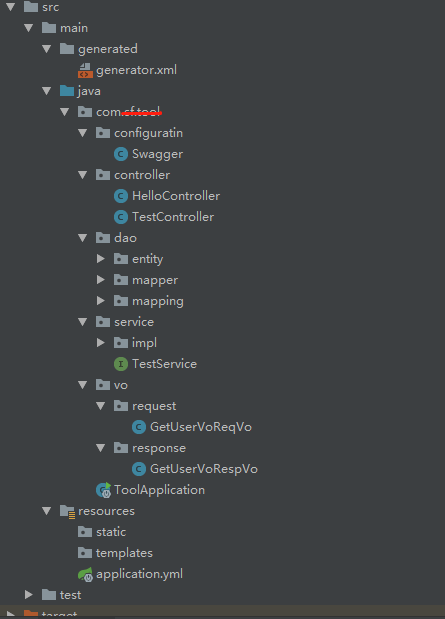Collapse the controller package
The height and width of the screenshot is (619, 445).
[83, 175]
